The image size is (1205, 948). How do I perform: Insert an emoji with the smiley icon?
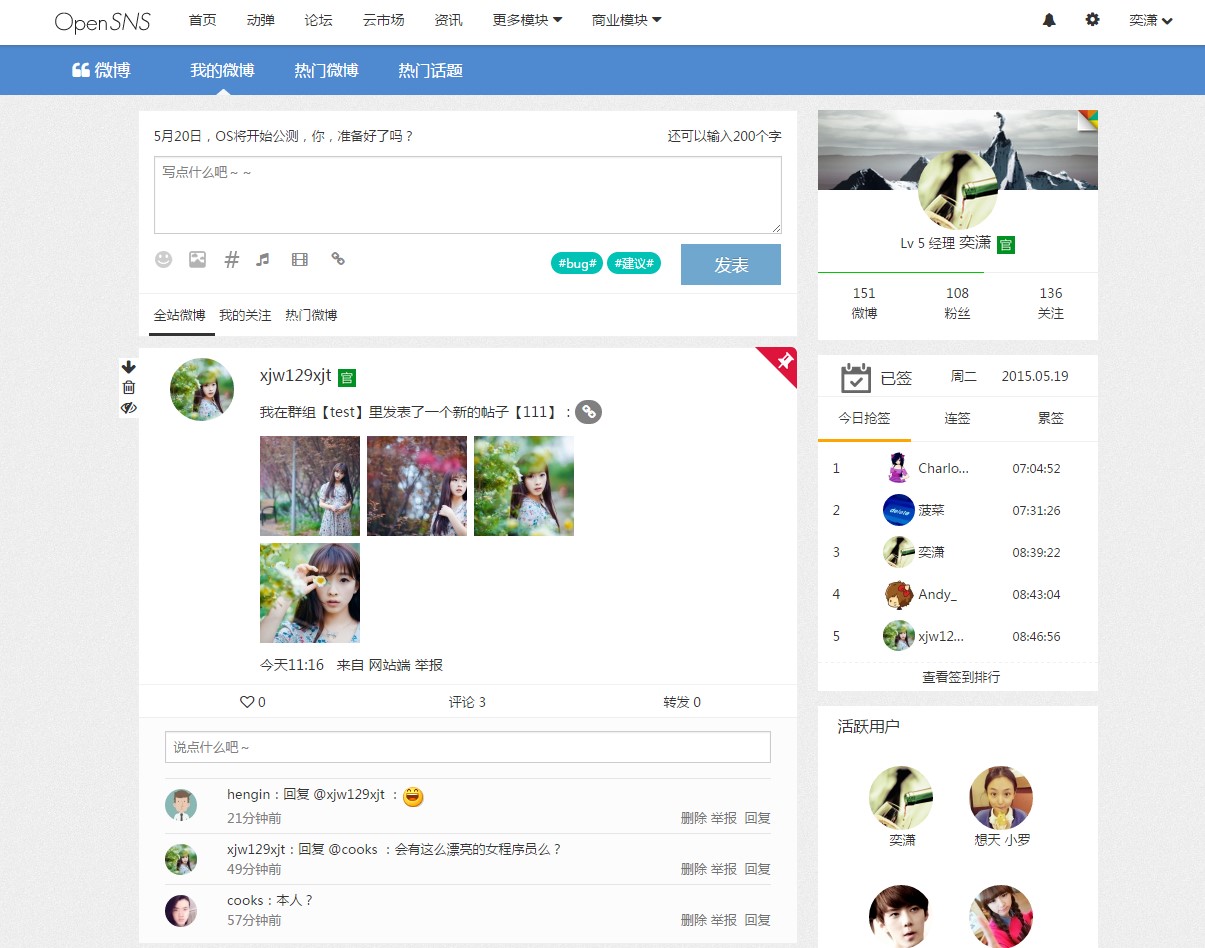click(x=164, y=259)
